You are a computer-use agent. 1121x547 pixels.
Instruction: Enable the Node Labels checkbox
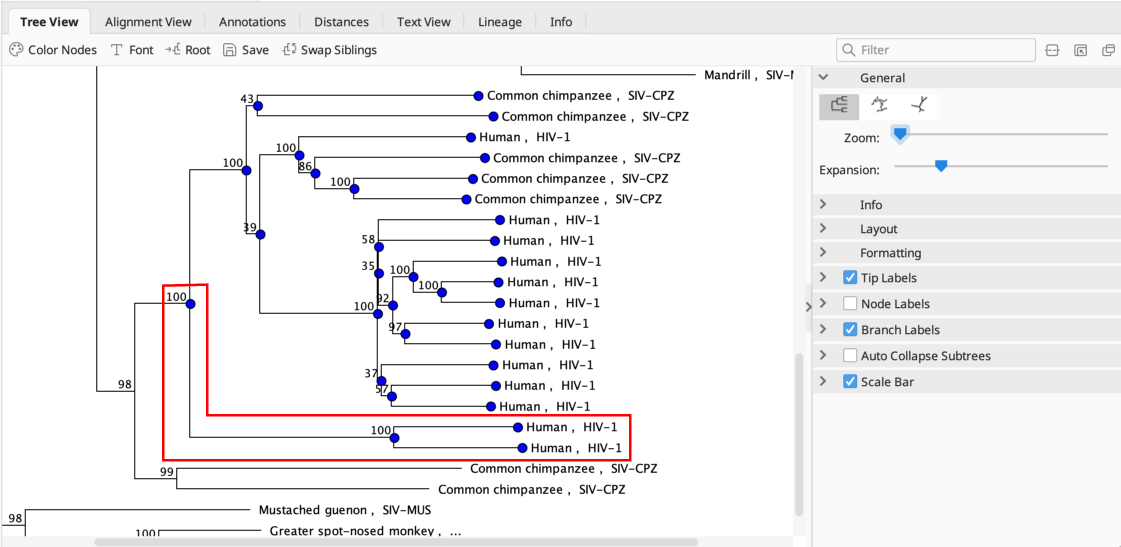tap(850, 304)
